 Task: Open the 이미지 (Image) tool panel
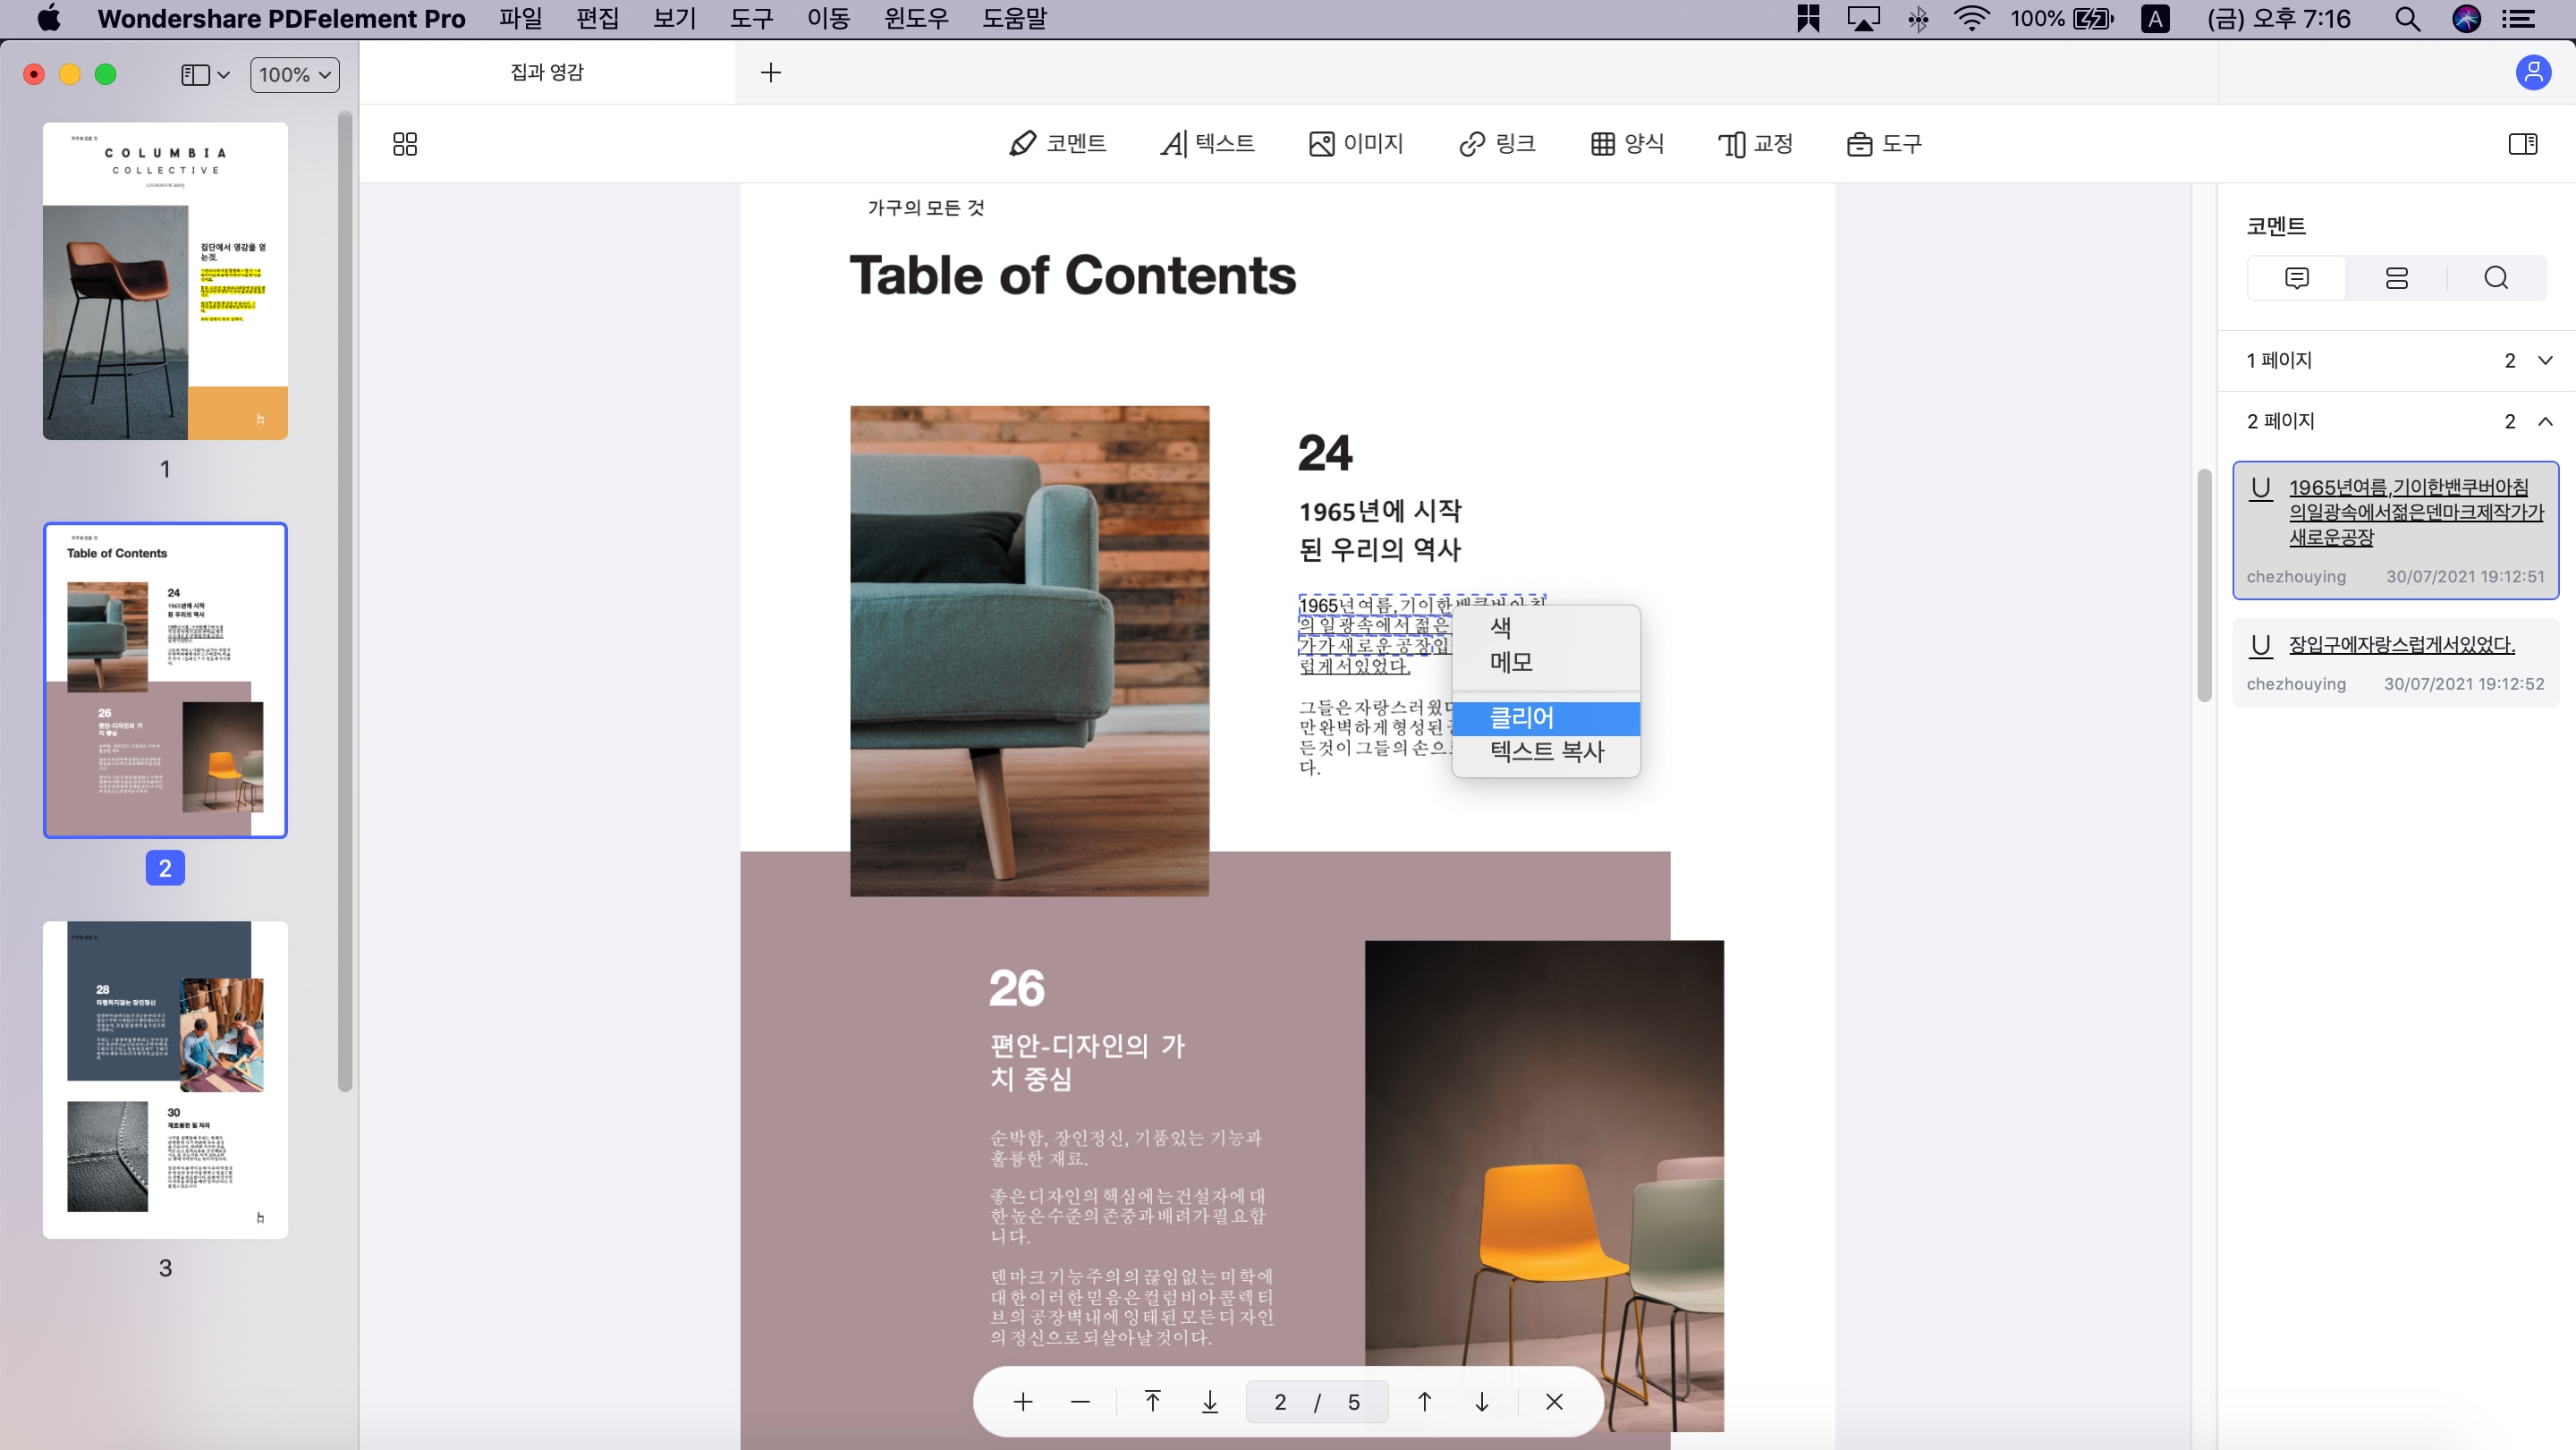(x=1355, y=145)
